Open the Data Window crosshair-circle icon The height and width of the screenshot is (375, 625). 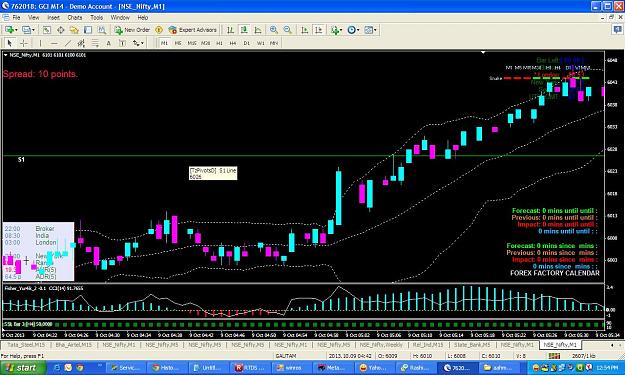(61, 30)
